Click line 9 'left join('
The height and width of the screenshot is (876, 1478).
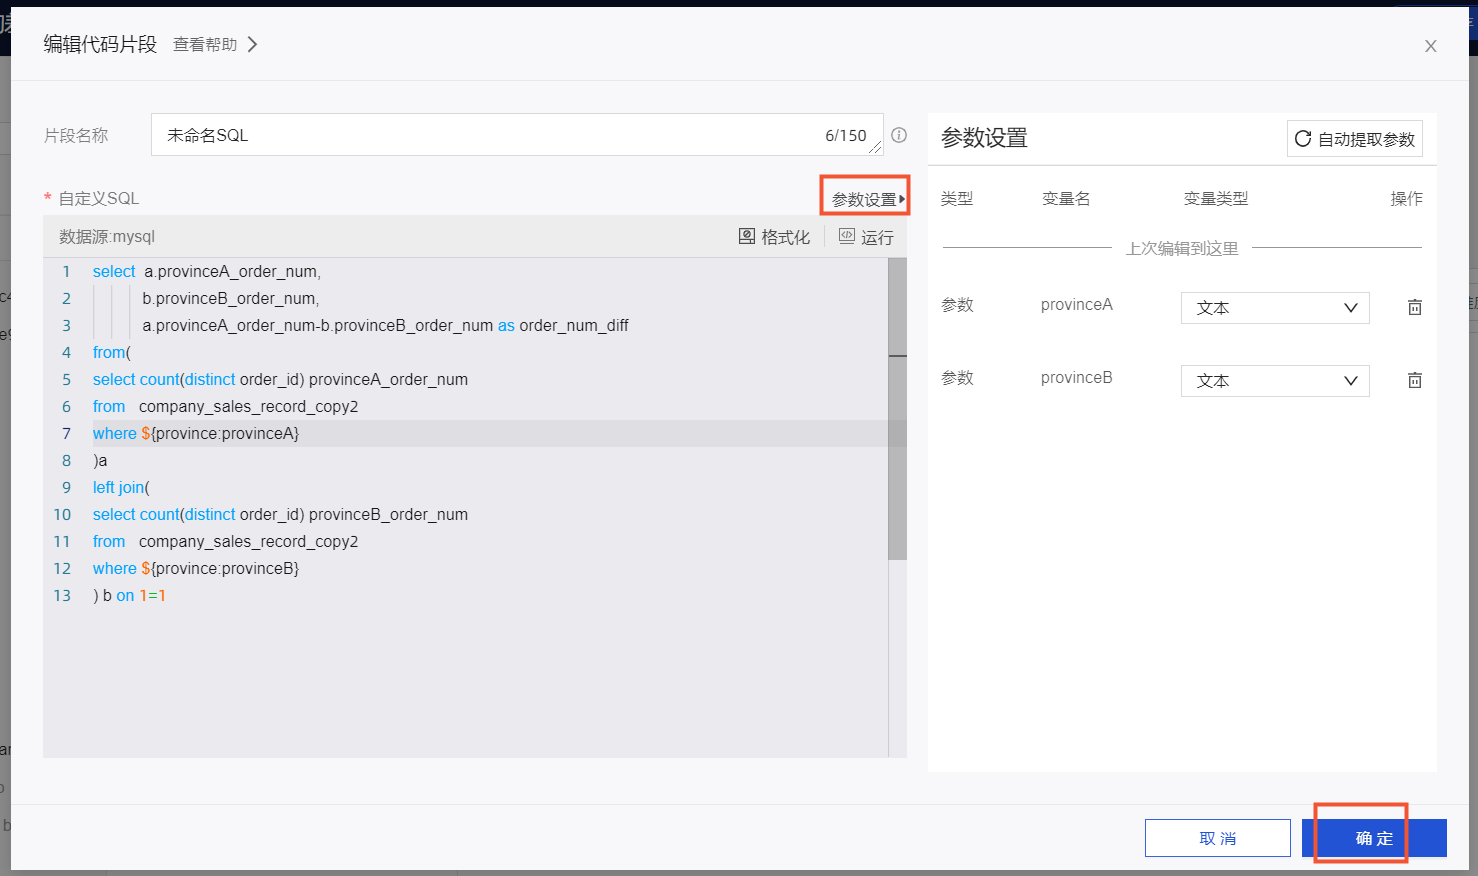(121, 487)
